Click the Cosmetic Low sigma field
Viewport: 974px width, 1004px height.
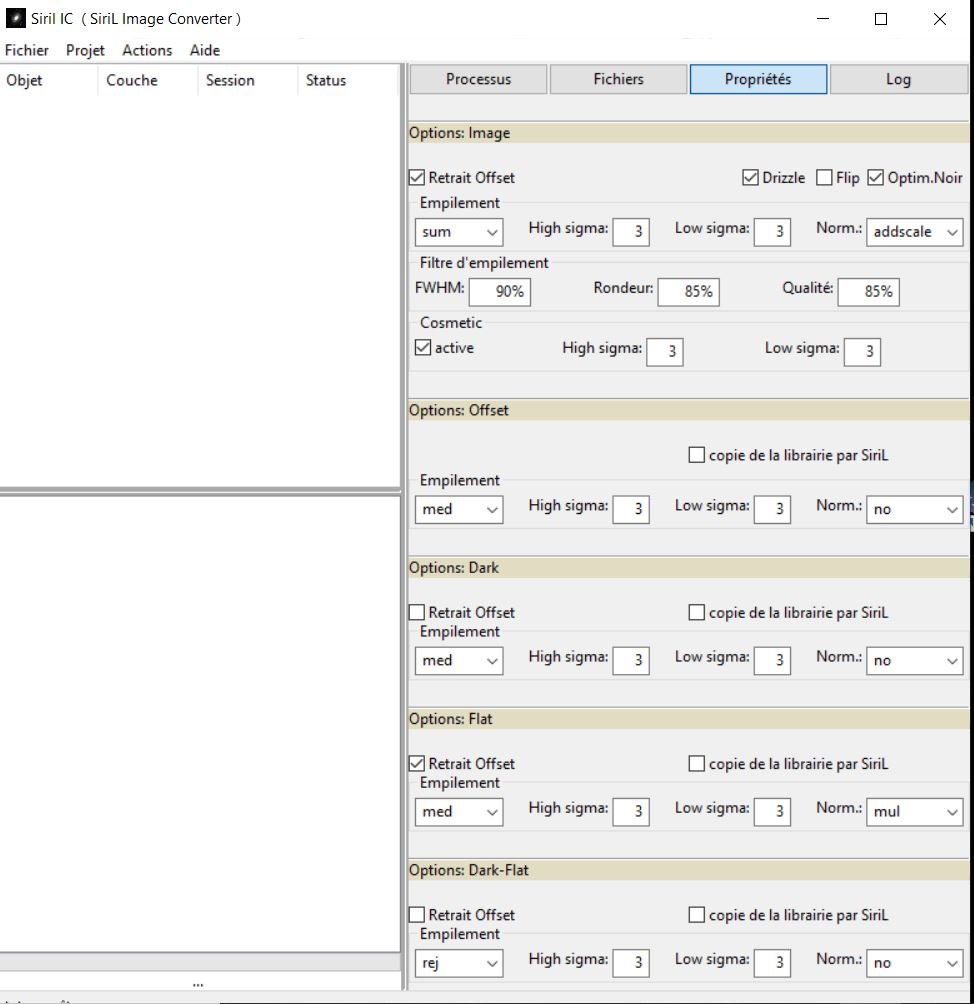[863, 352]
